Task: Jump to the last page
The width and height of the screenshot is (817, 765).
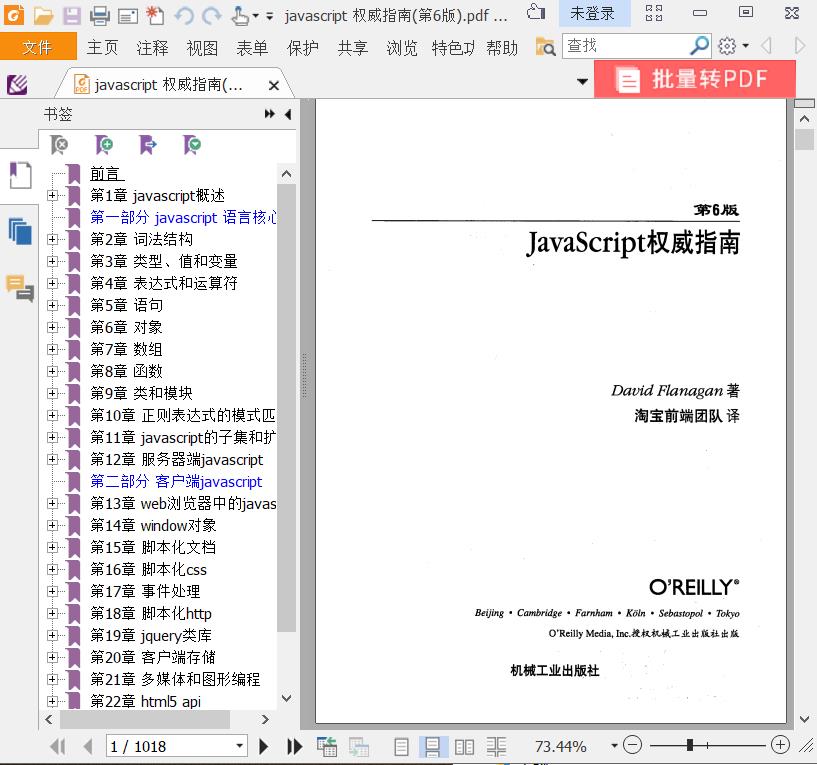Action: (x=294, y=747)
